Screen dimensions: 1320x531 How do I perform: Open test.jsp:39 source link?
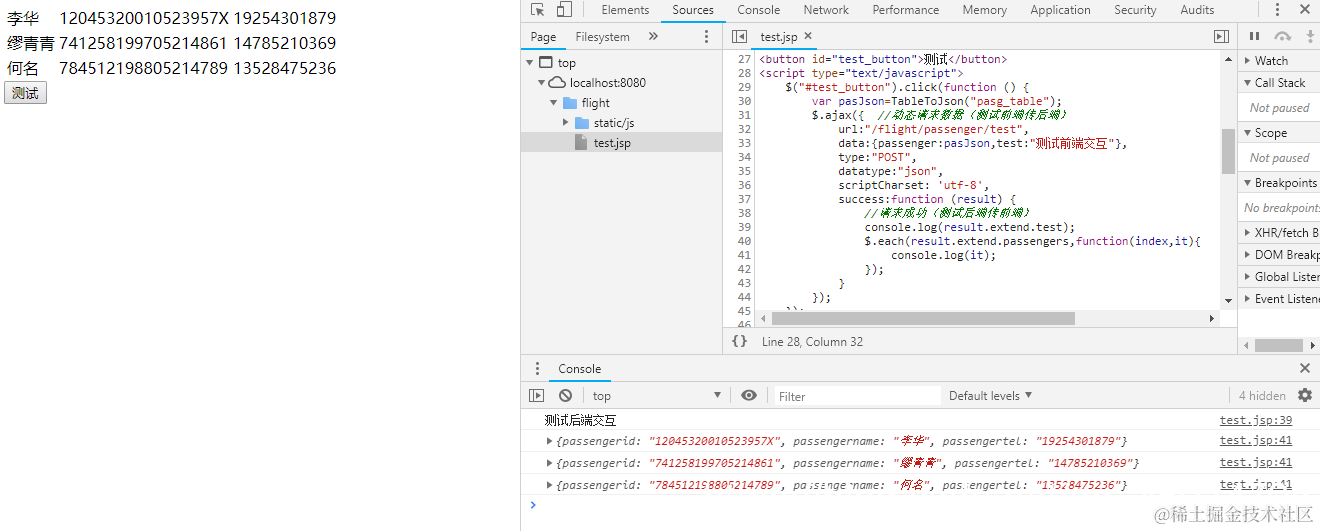1256,421
